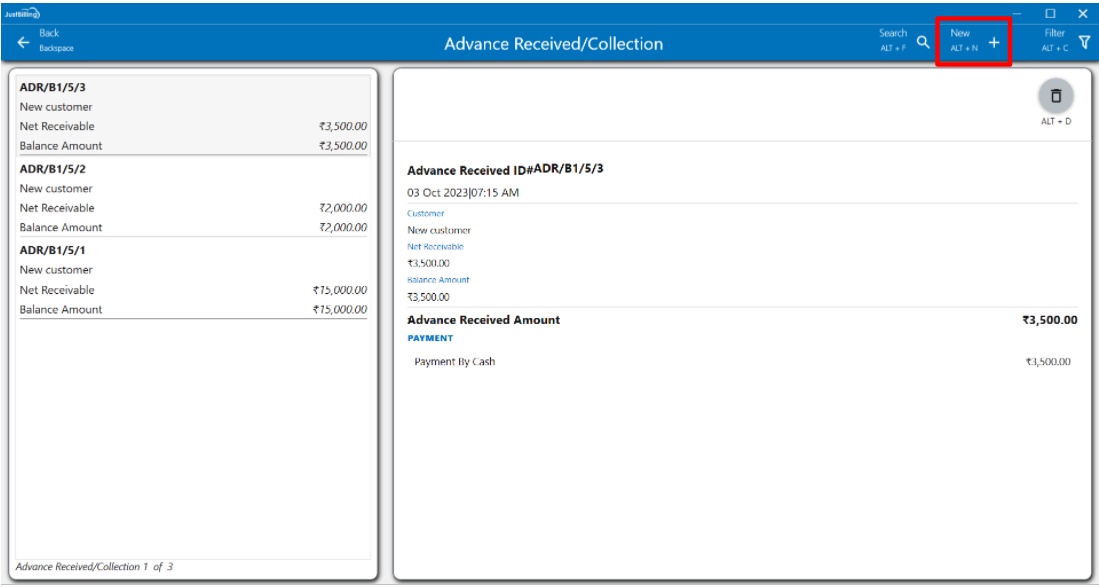The width and height of the screenshot is (1099, 587).
Task: Click the ₹15,000.00 Net Receivable amount
Action: (x=339, y=290)
